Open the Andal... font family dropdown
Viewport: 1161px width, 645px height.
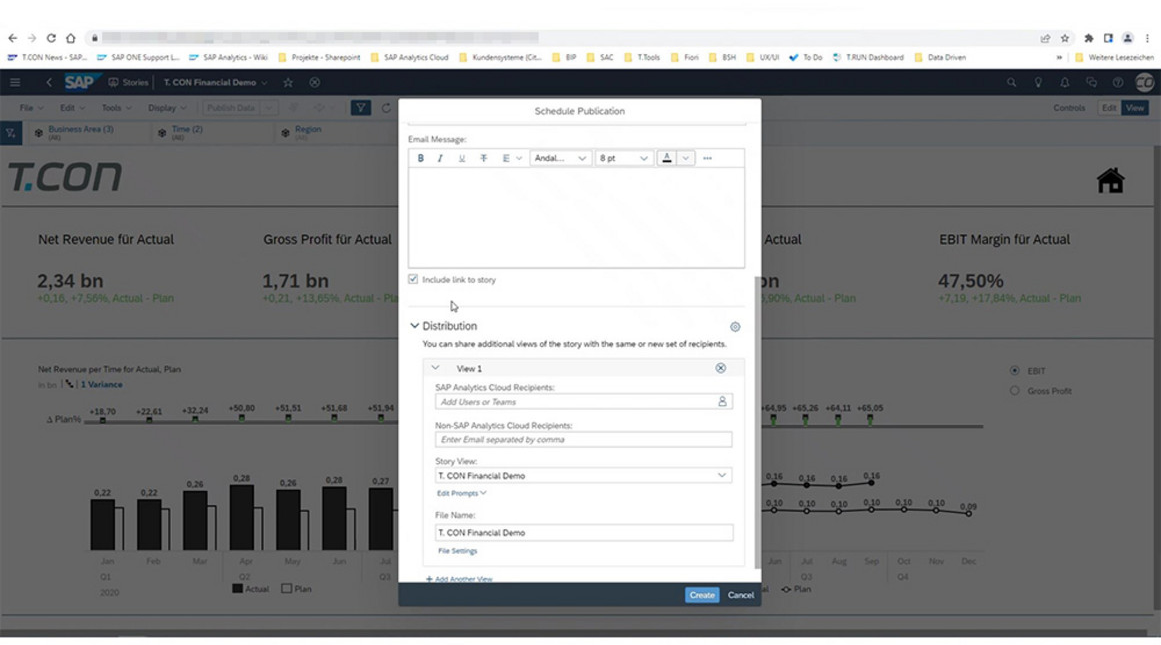click(x=560, y=158)
